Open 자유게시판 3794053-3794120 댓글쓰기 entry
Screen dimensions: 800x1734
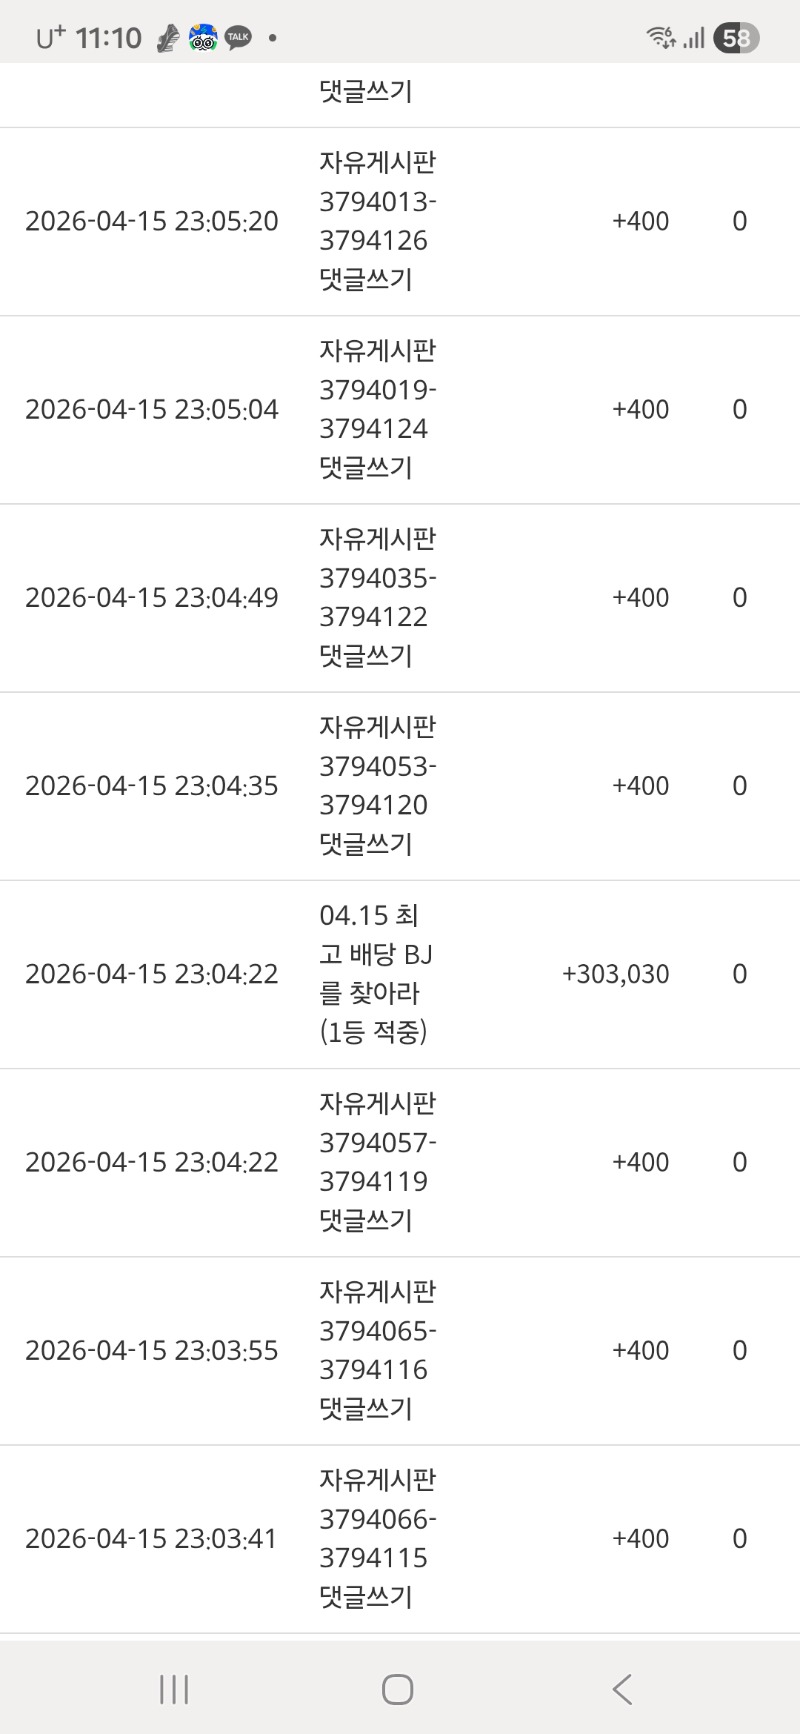[377, 785]
